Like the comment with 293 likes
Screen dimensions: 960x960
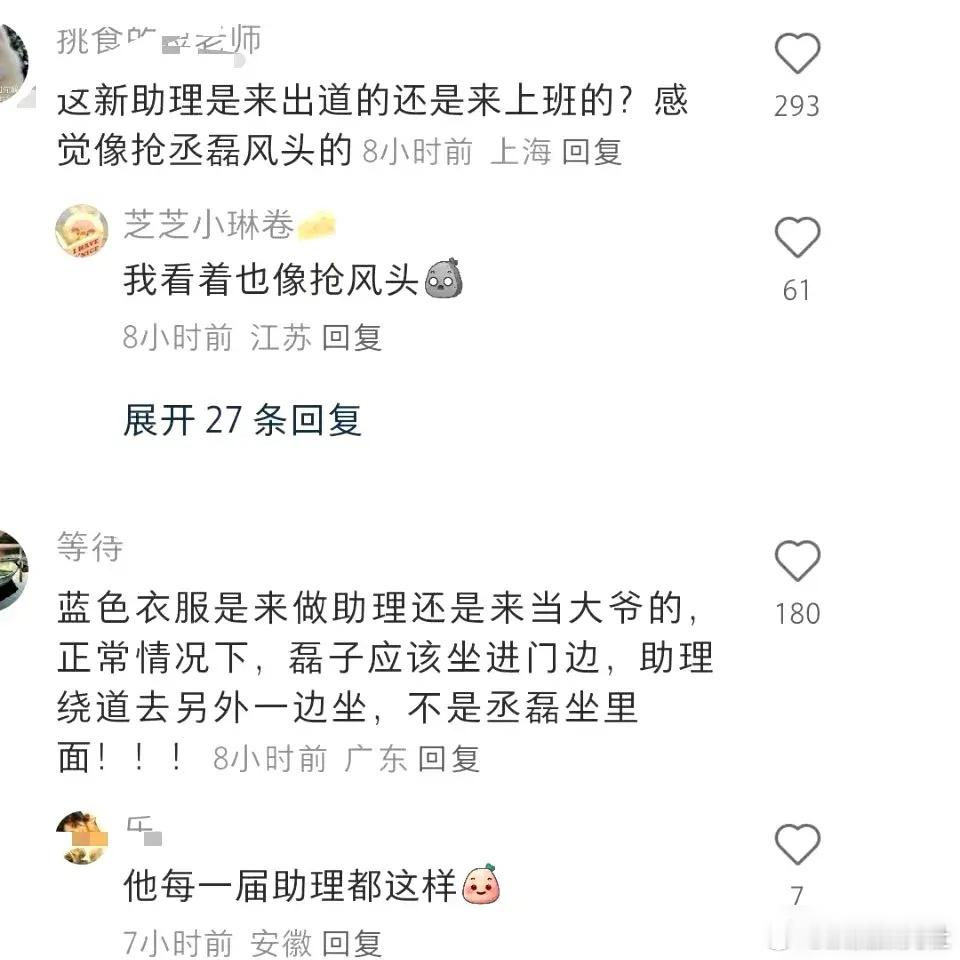point(797,53)
